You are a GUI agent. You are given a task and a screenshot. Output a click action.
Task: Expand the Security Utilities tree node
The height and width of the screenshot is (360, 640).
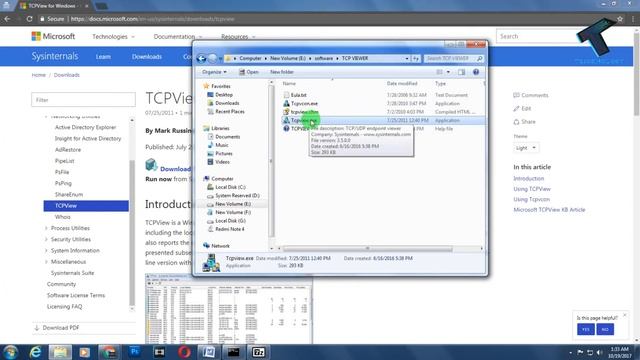(46, 239)
